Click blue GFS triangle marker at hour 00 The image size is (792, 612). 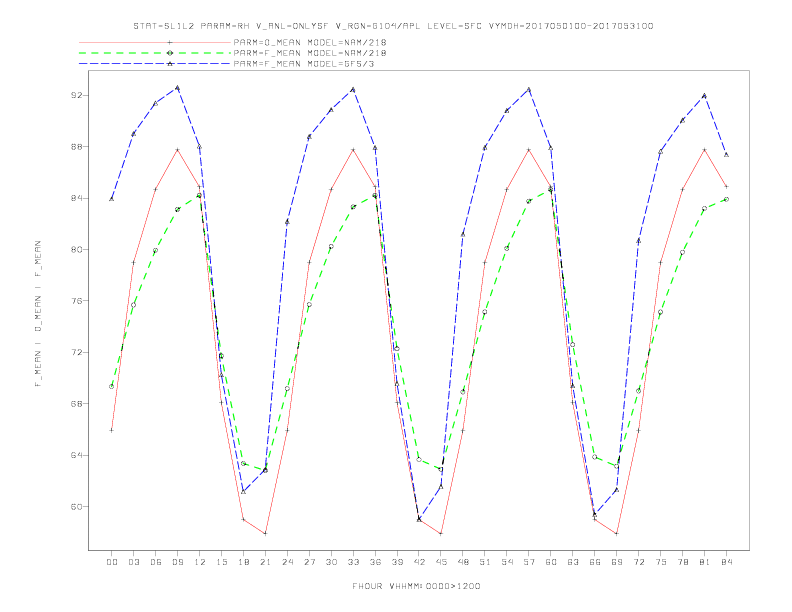(112, 199)
